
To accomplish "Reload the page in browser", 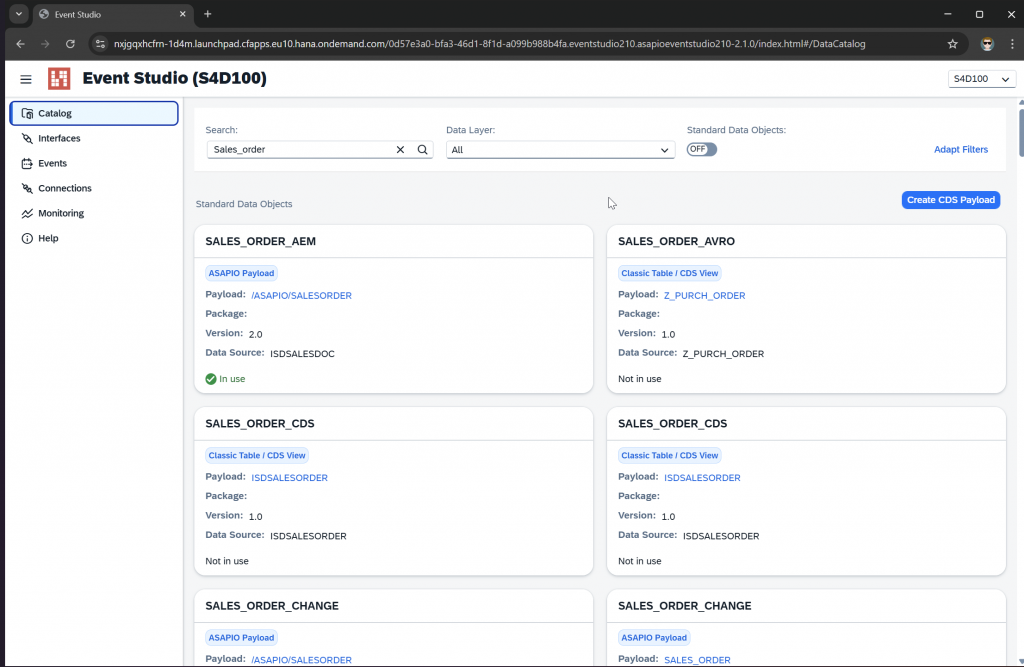I will [x=70, y=44].
